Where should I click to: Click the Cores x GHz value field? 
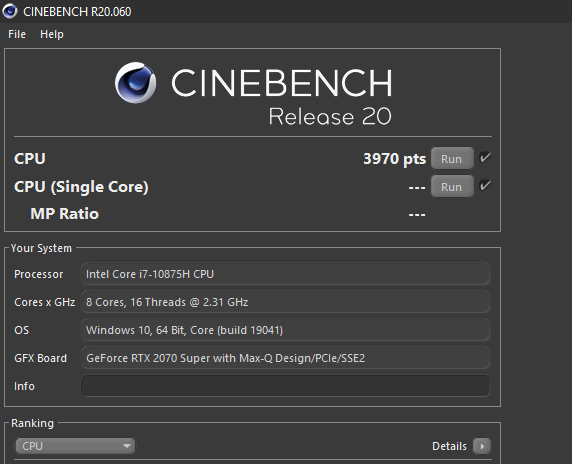click(x=285, y=302)
